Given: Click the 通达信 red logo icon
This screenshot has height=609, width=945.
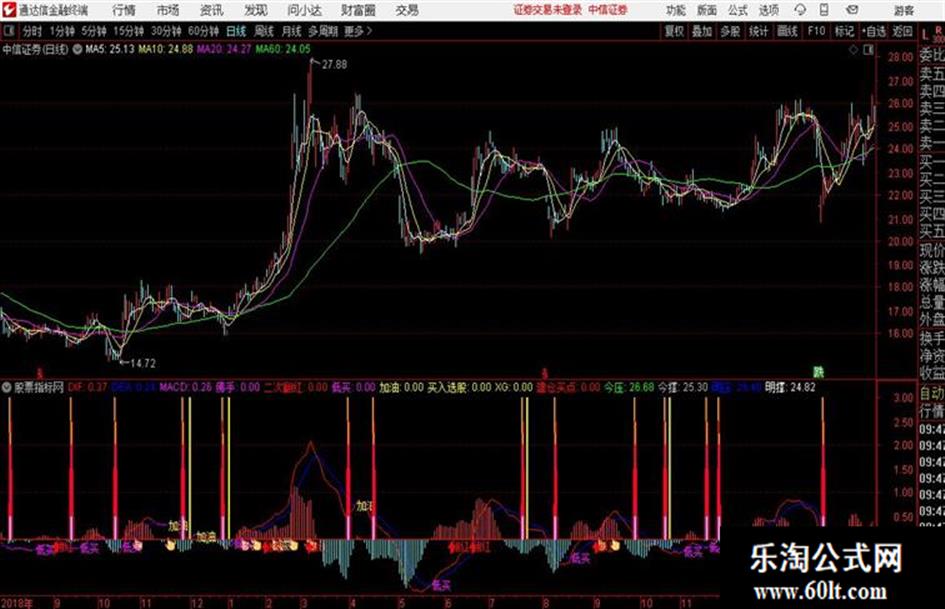Looking at the screenshot, I should click(x=8, y=10).
